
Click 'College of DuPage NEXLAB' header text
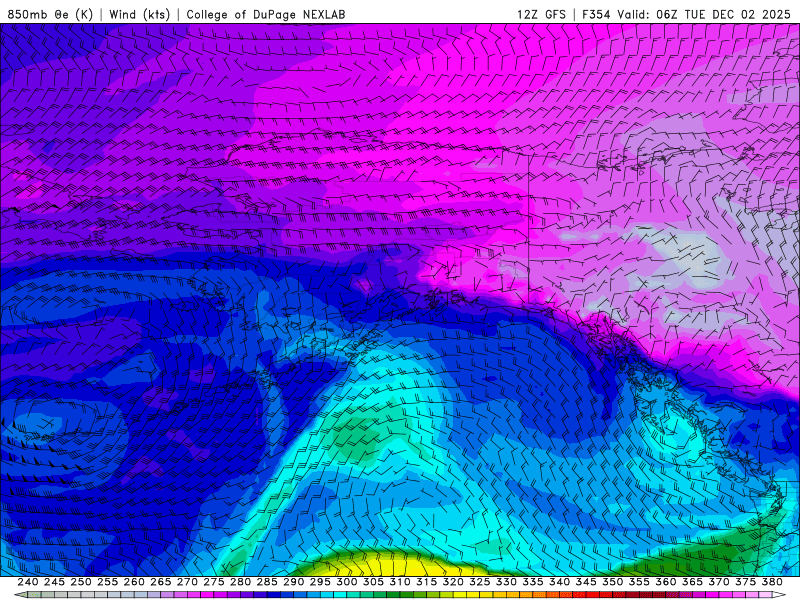[266, 14]
